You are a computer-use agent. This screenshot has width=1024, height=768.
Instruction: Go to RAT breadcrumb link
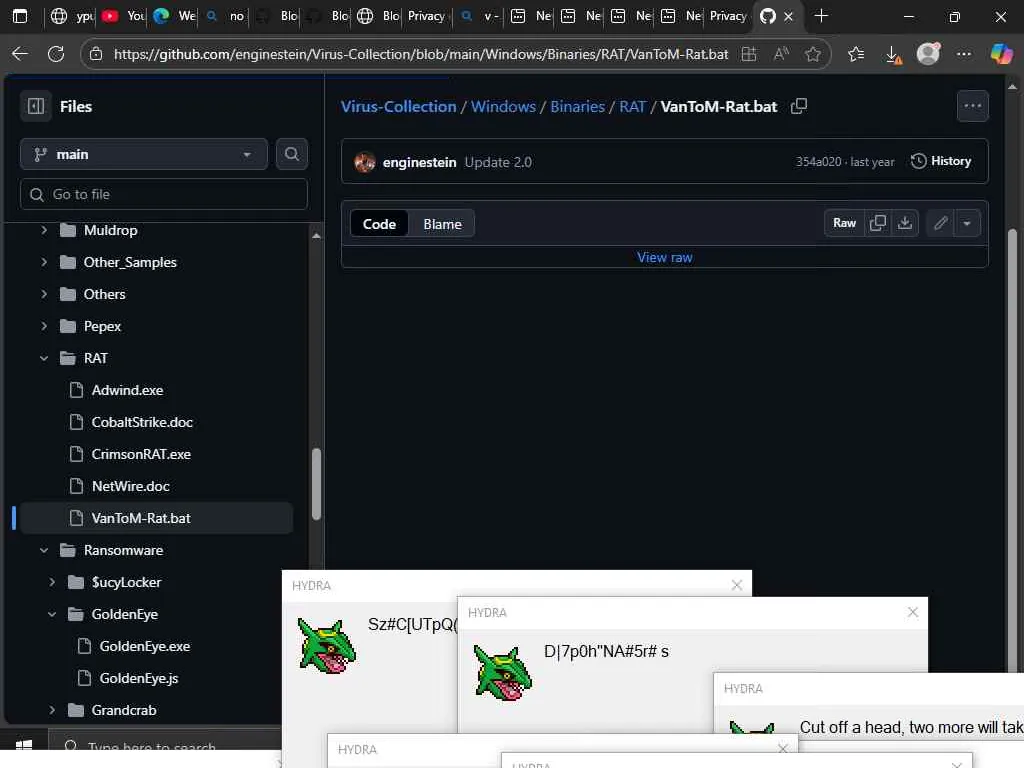point(632,106)
